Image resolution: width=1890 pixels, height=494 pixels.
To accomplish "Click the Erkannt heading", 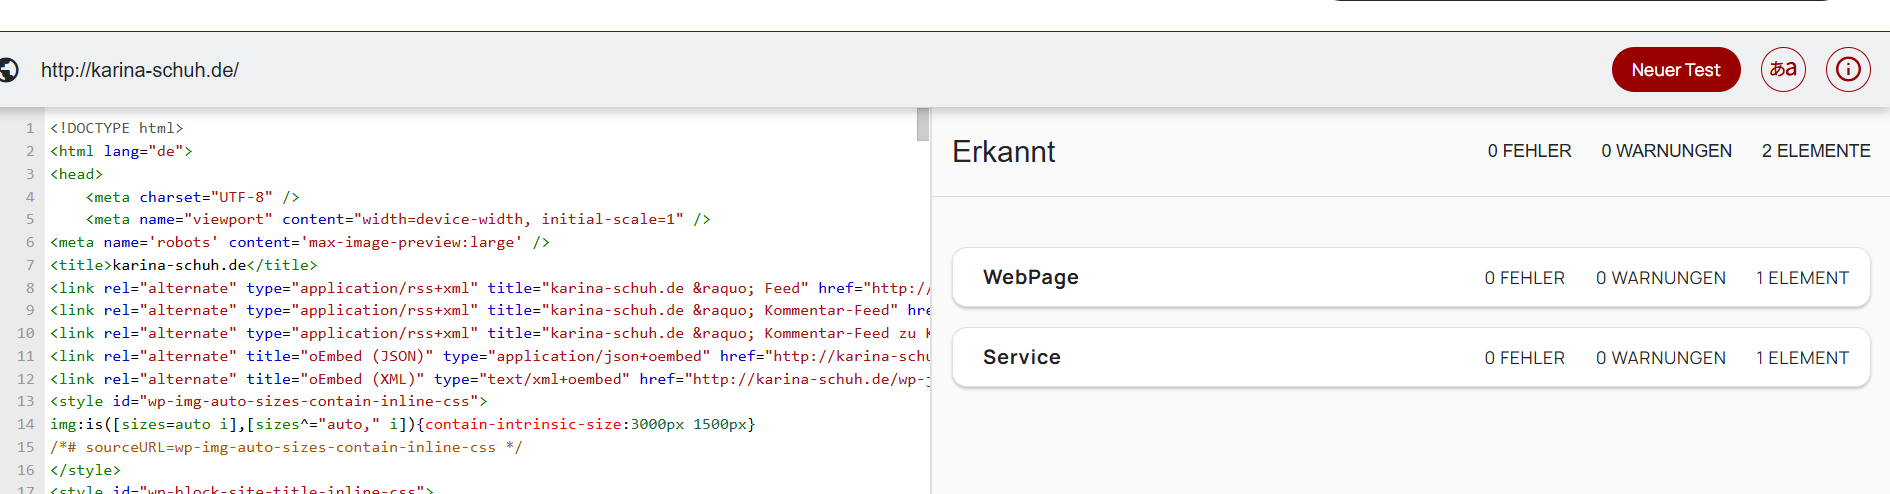I will (x=1003, y=151).
